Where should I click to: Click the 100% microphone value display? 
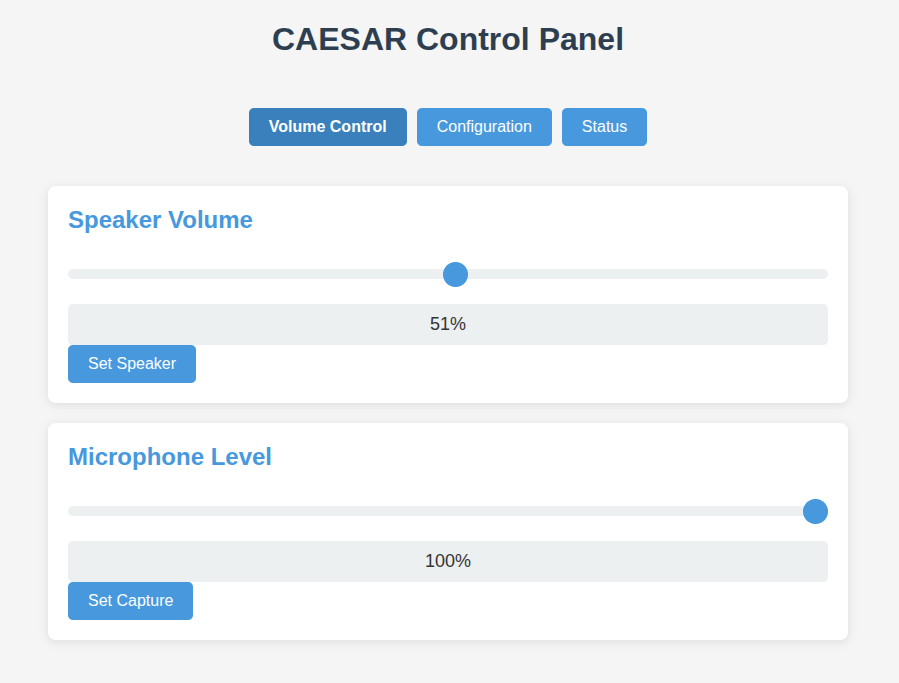(448, 561)
